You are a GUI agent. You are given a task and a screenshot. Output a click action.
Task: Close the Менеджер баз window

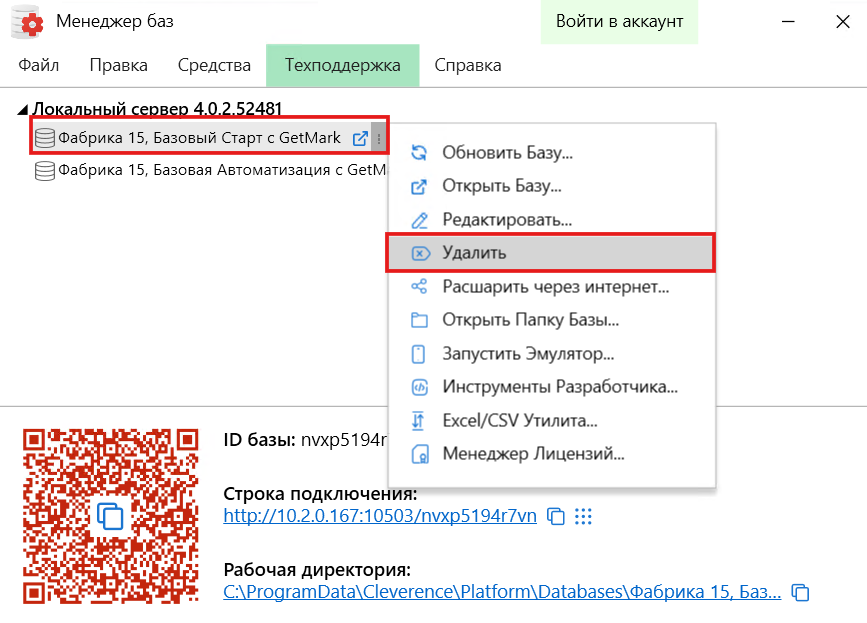(843, 22)
